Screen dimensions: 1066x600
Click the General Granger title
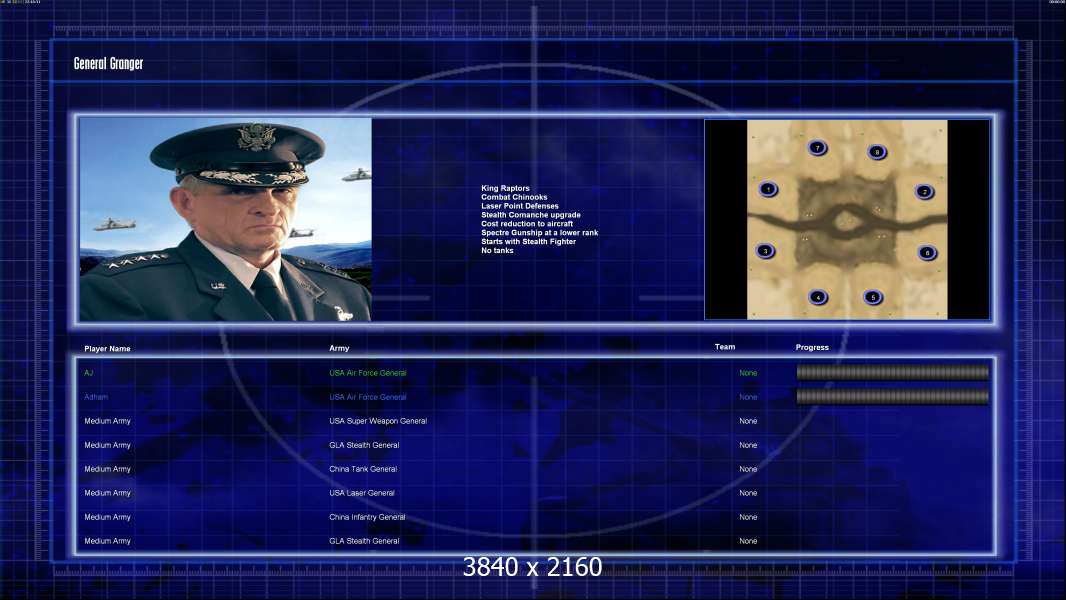[x=108, y=63]
